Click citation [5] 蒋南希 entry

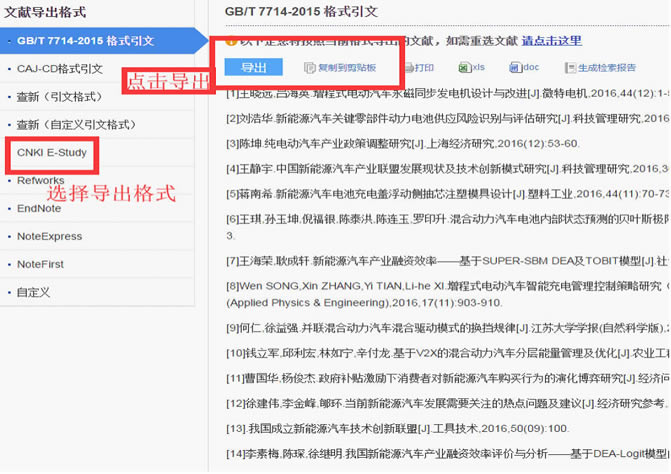448,194
